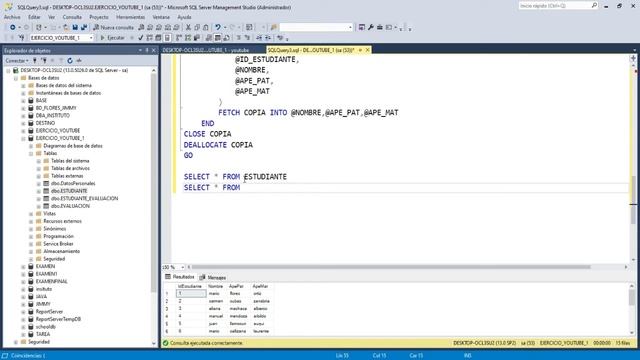The width and height of the screenshot is (640, 360).
Task: Click the Find in files icon
Action: pyautogui.click(x=273, y=27)
